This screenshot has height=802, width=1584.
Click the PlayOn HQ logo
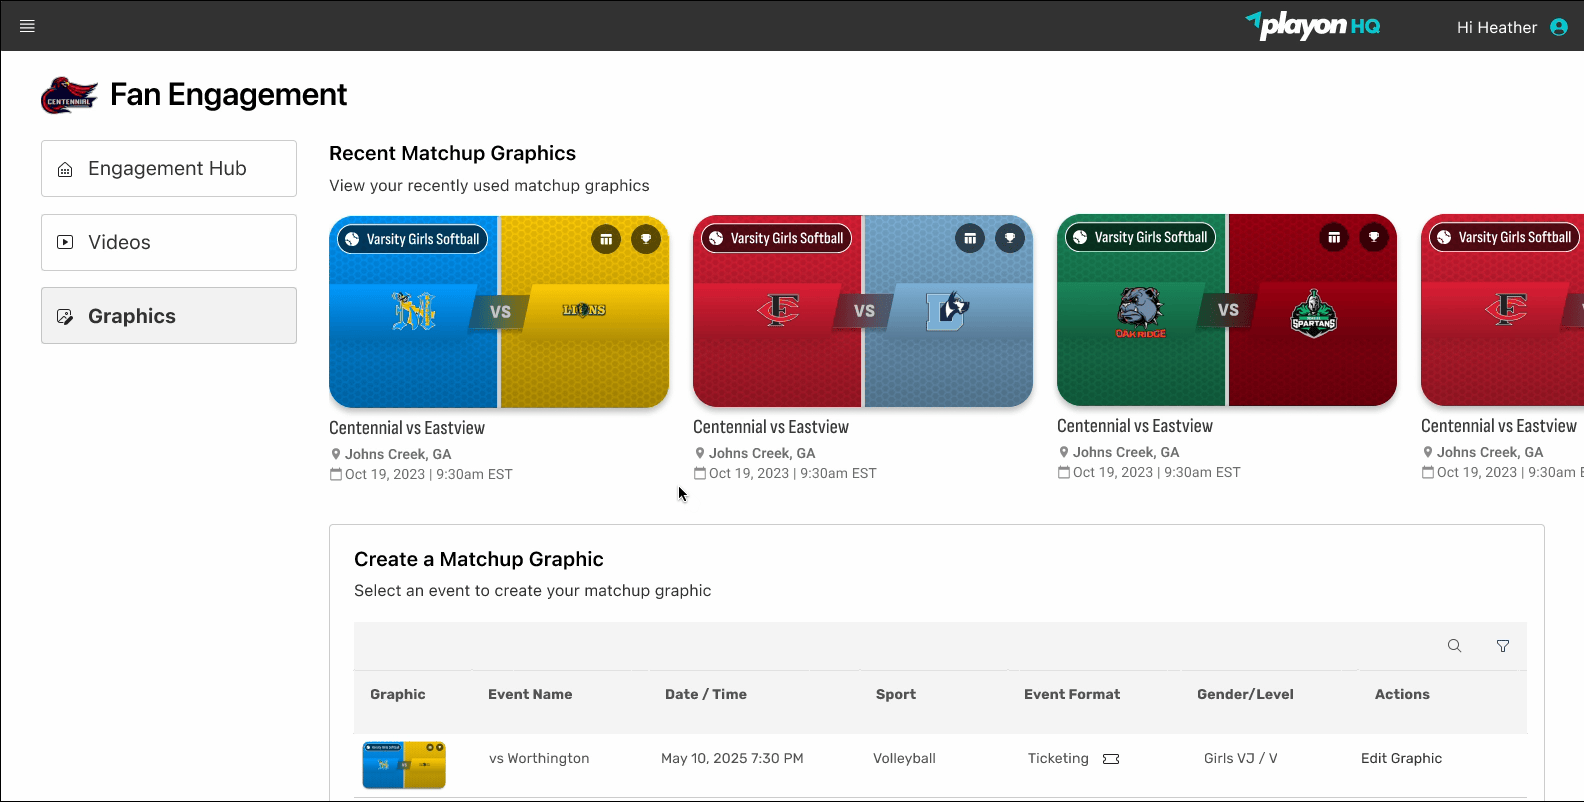click(1313, 26)
